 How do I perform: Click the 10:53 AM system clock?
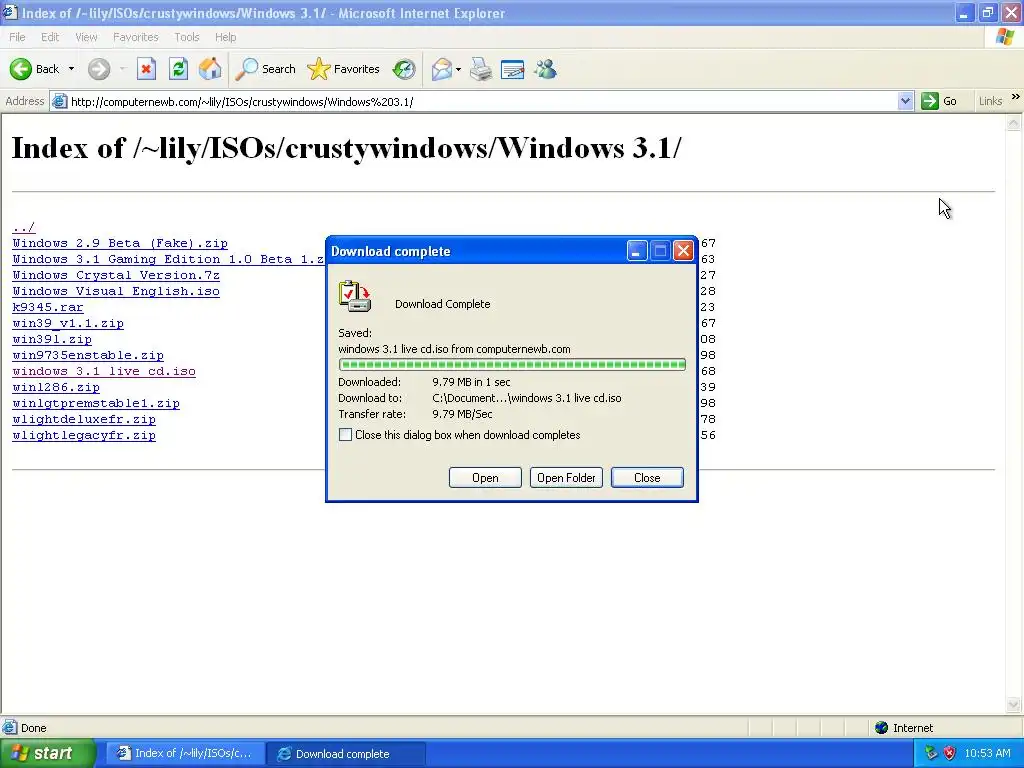[x=987, y=753]
